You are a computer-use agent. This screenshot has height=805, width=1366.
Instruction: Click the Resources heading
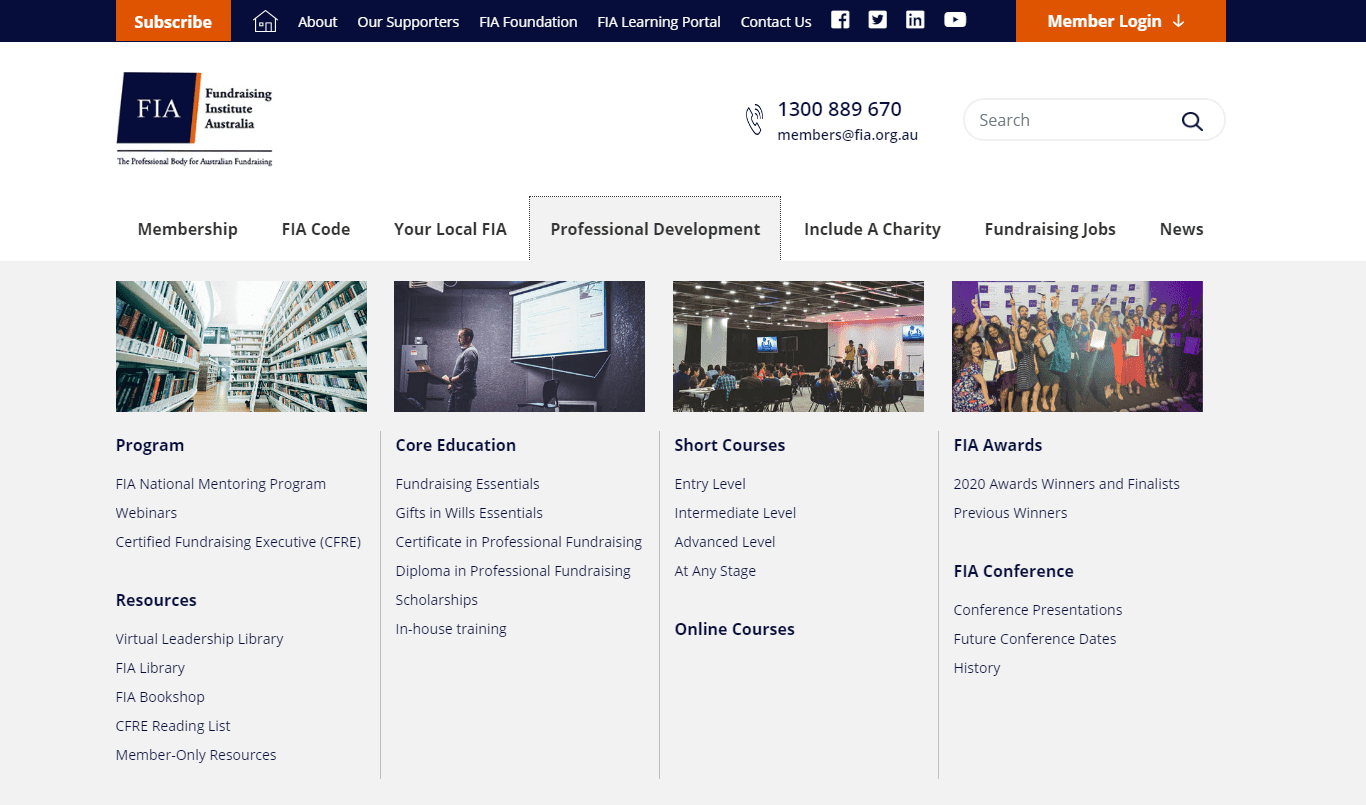click(x=156, y=600)
